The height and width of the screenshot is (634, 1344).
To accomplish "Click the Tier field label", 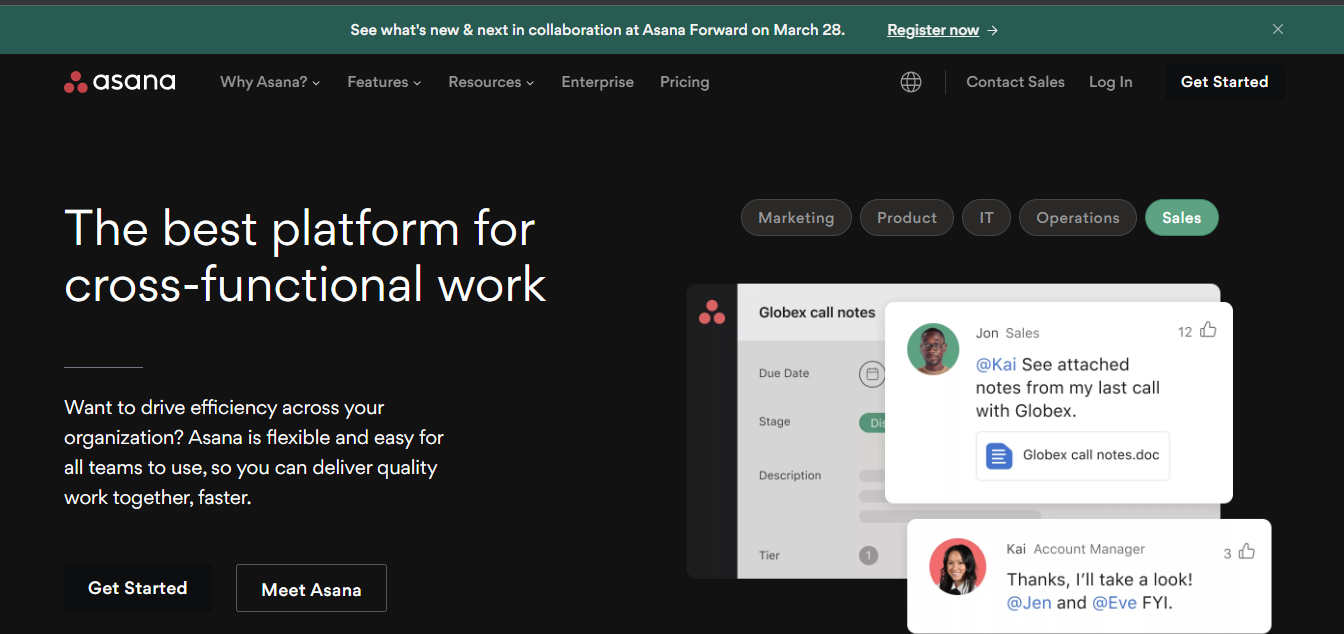I will [769, 555].
